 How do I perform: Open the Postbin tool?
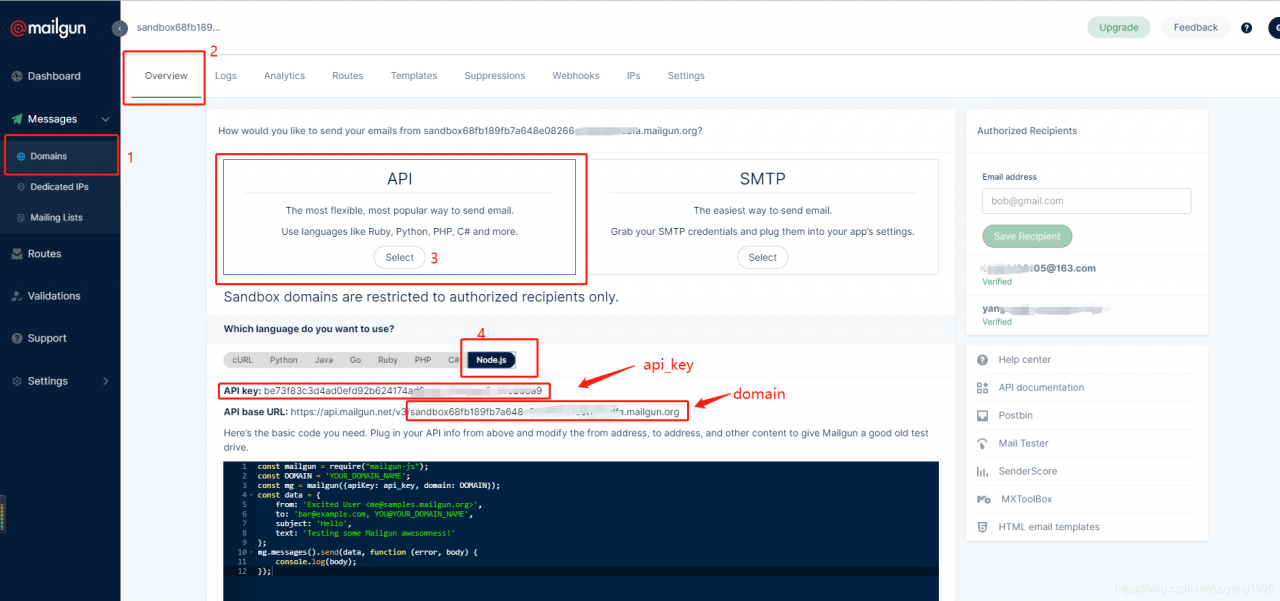tap(1015, 415)
